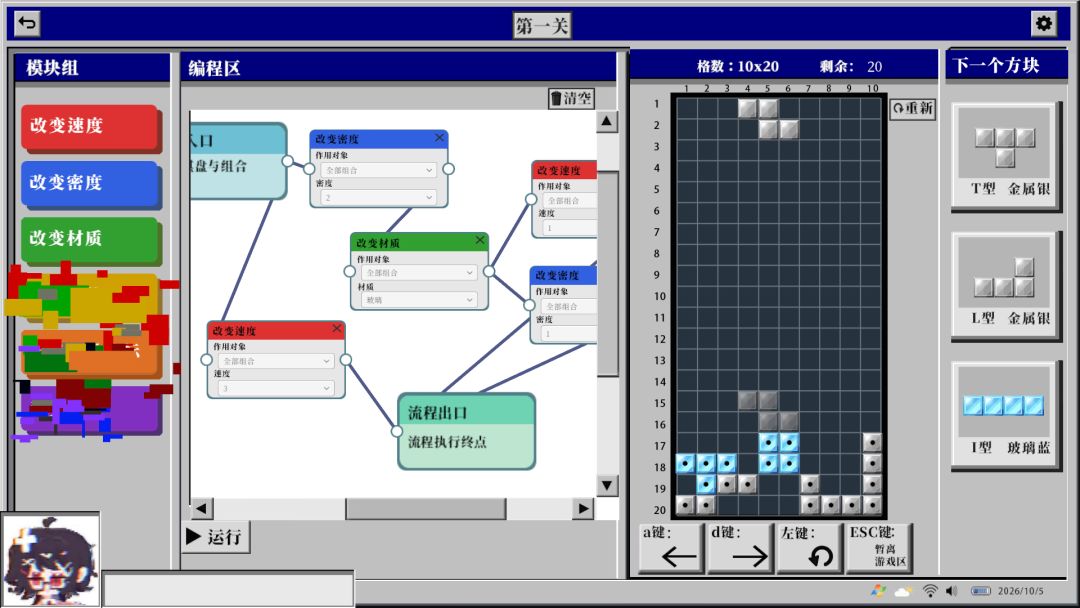The image size is (1080, 608).
Task: Click the 第一关 level title
Action: pyautogui.click(x=542, y=26)
